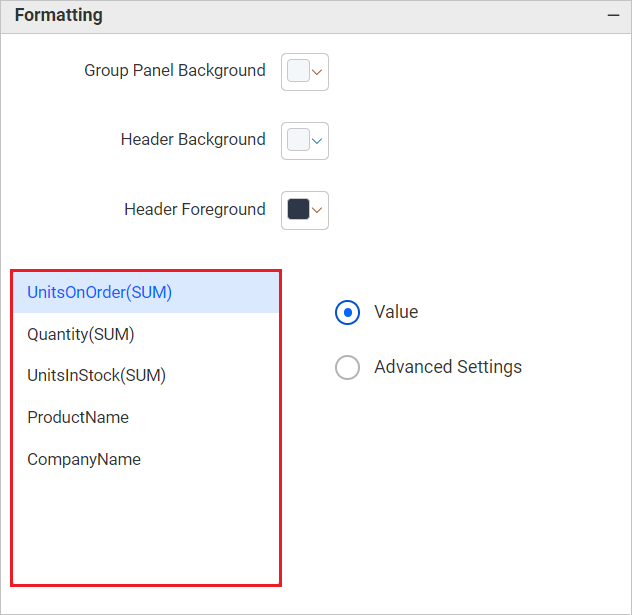The image size is (632, 615).
Task: Click the Formatting section title
Action: click(x=58, y=16)
